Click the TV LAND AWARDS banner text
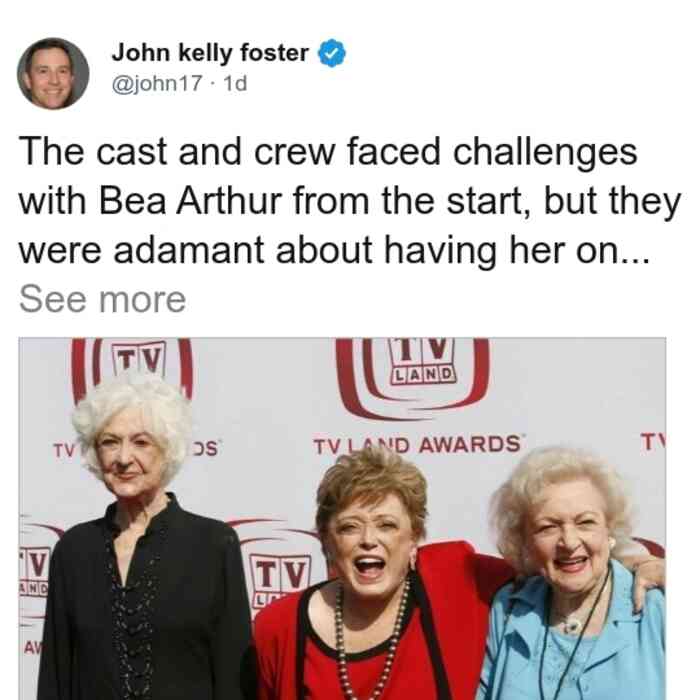Viewport: 700px width, 700px height. 417,445
